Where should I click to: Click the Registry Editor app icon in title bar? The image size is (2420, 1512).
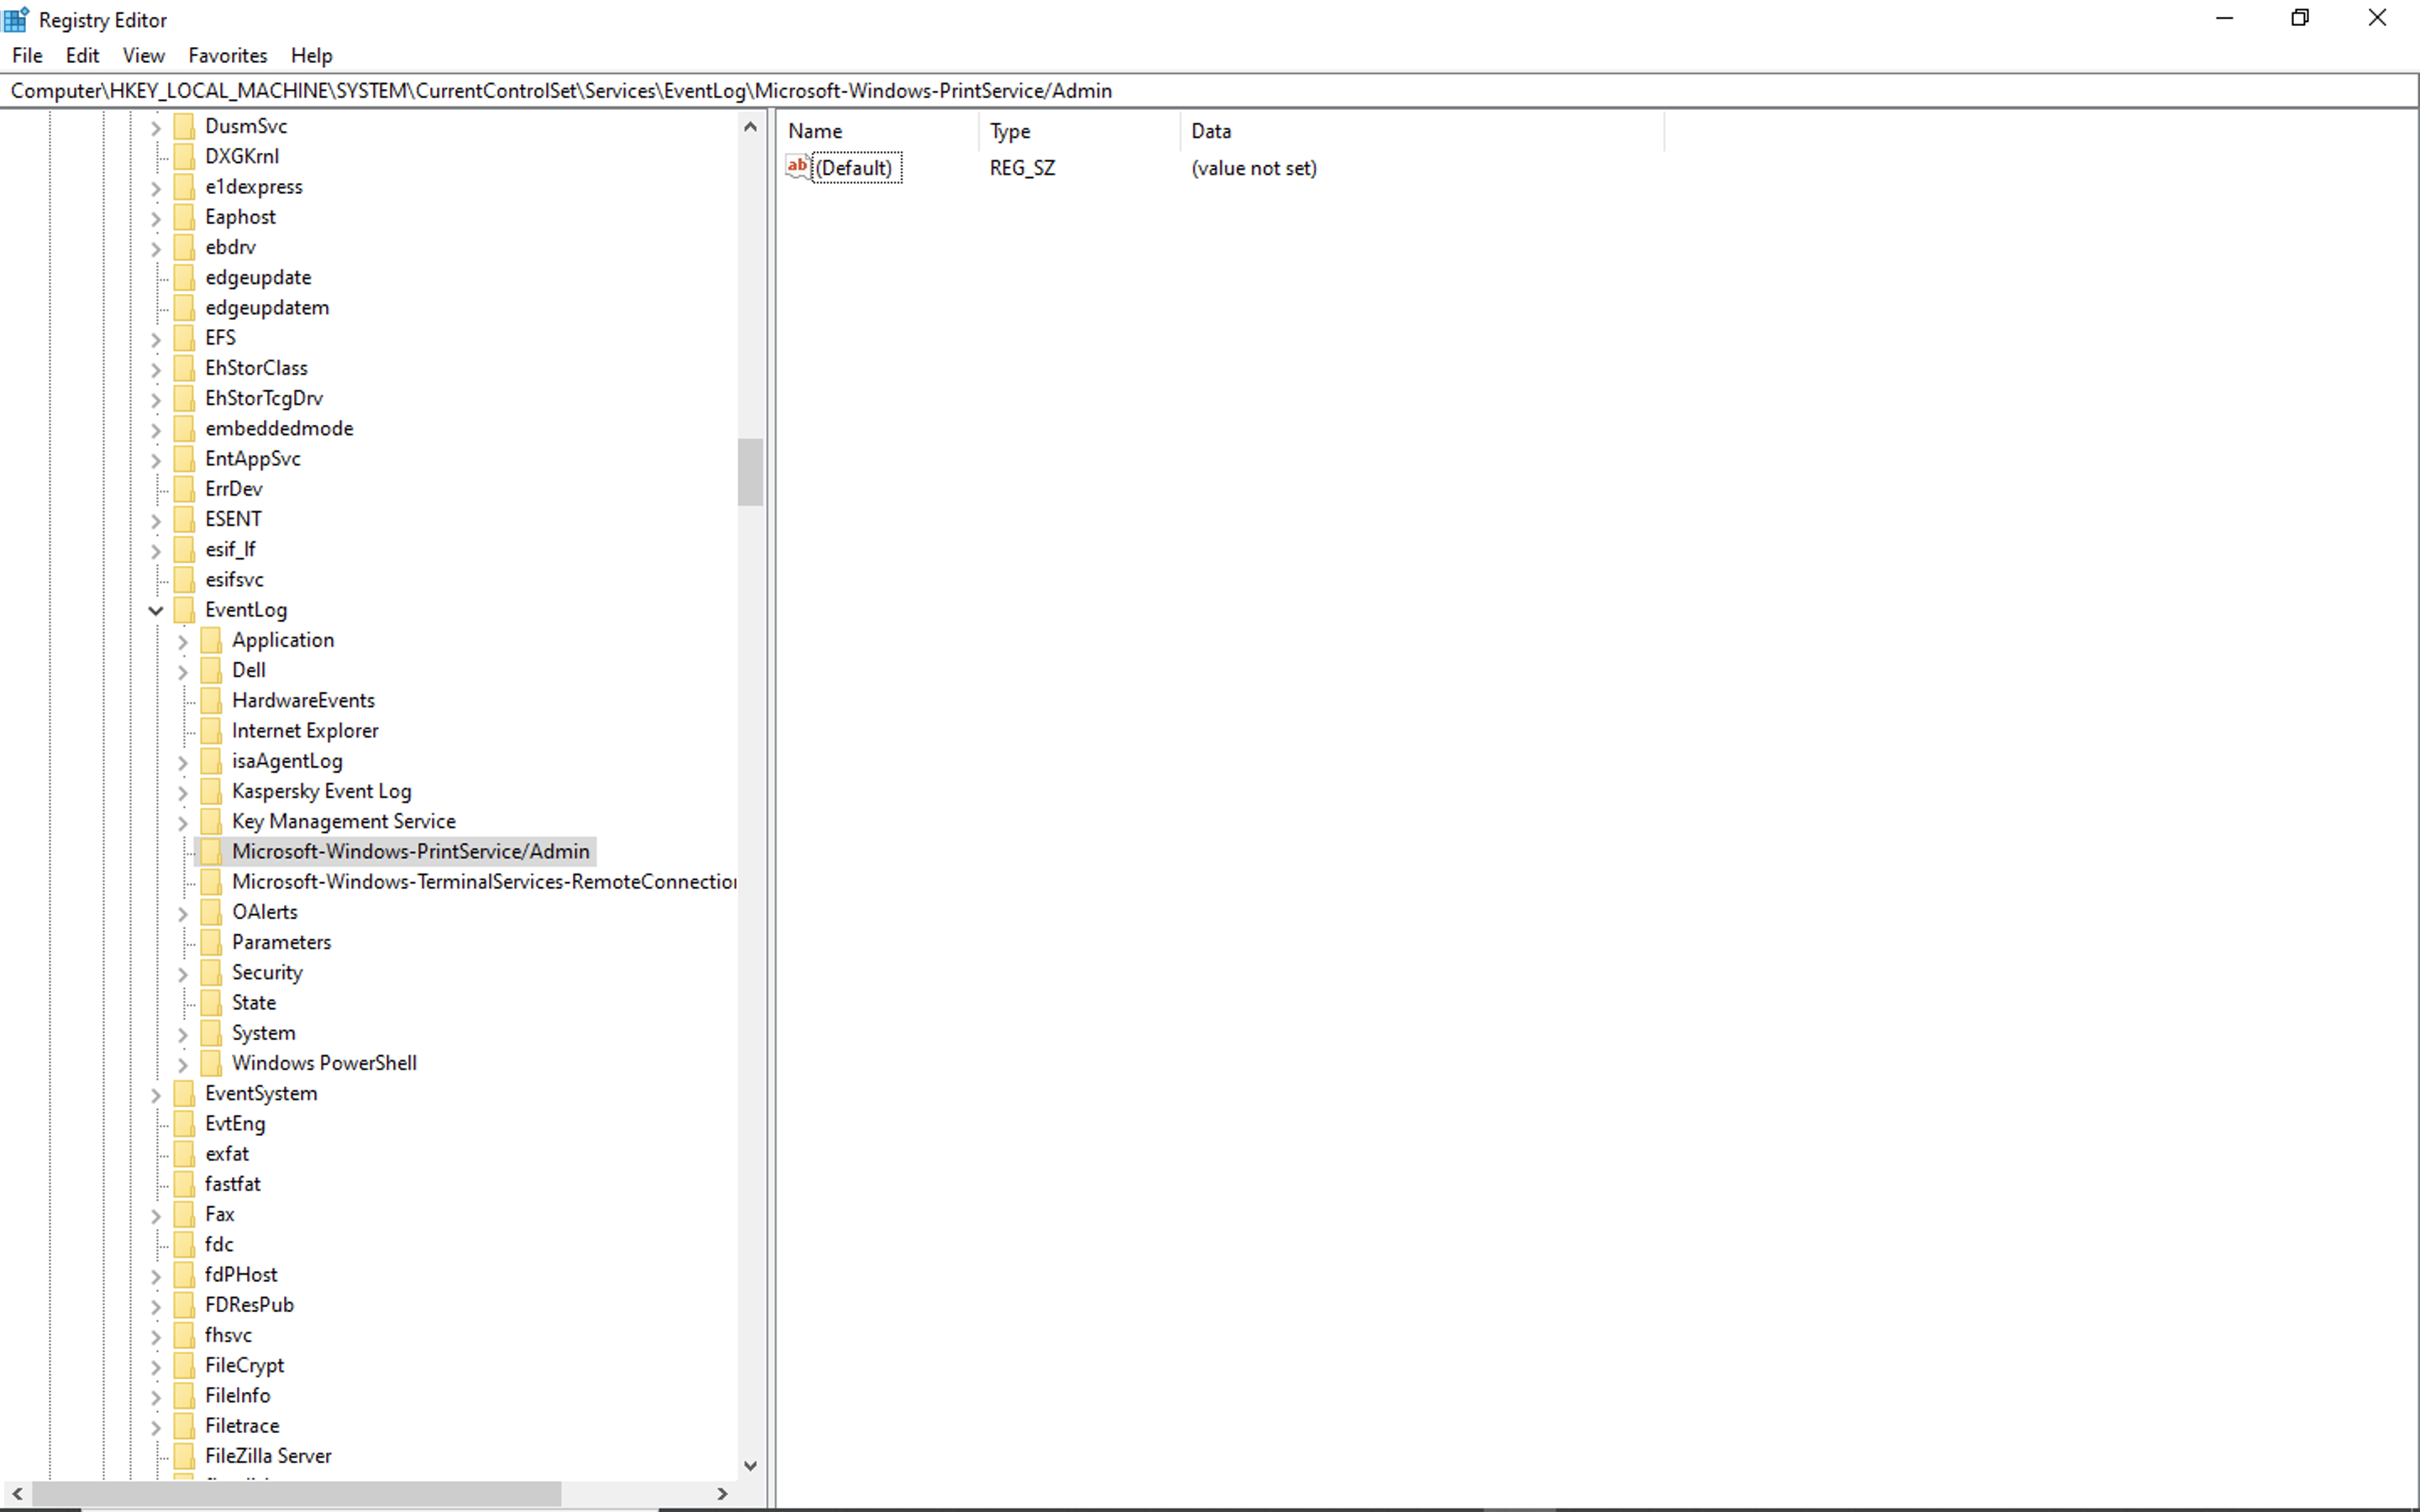[x=16, y=19]
